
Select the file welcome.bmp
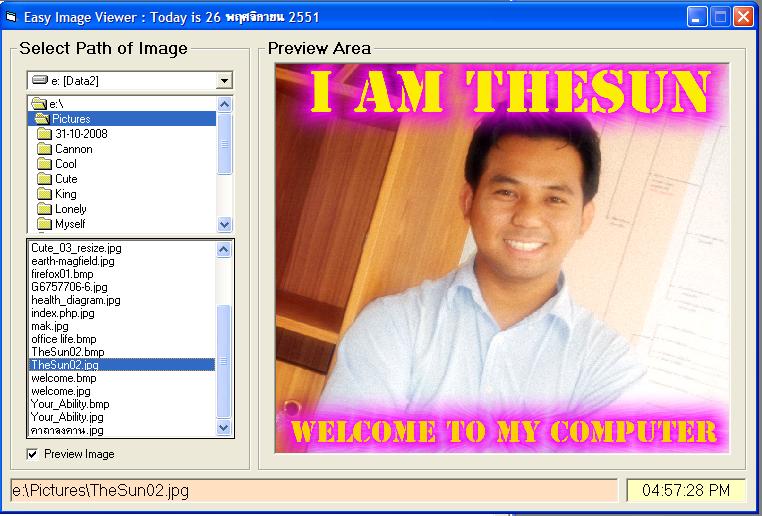(63, 378)
